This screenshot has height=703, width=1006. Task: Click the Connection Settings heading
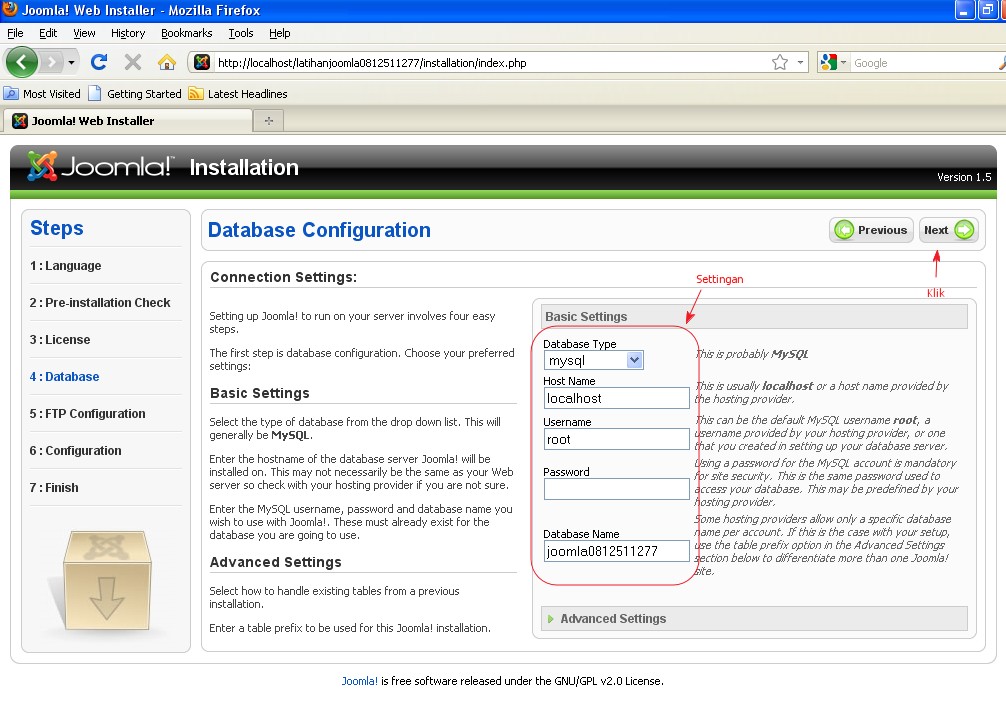(x=283, y=277)
